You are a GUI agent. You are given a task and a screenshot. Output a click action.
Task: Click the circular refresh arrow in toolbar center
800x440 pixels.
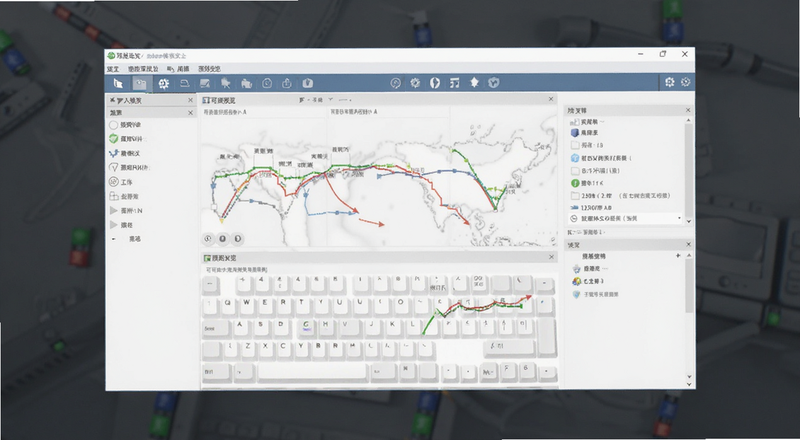click(x=395, y=83)
